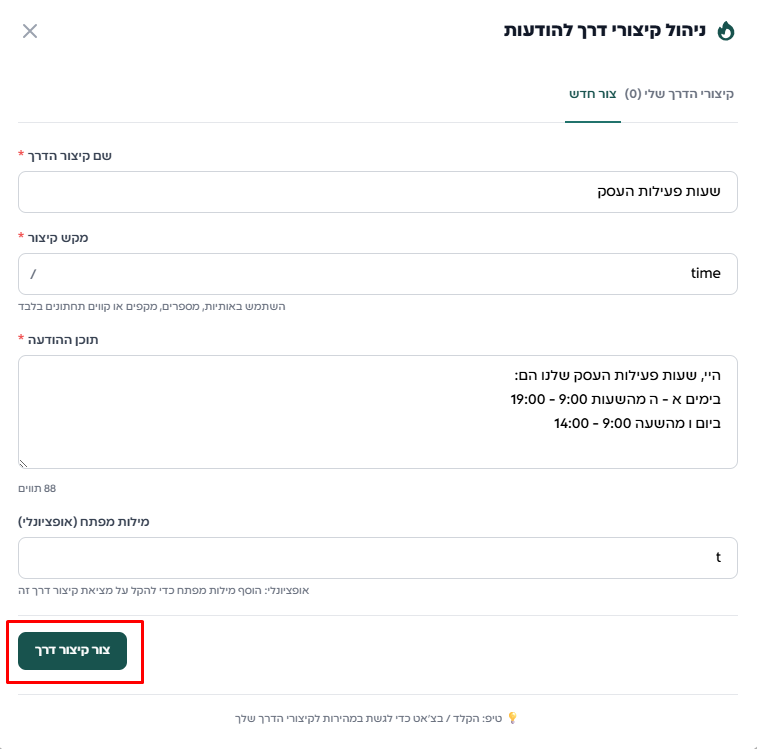The height and width of the screenshot is (749, 757).
Task: Click the dialog title 'ניהול קיצורי דרך להודעות'
Action: click(x=605, y=31)
